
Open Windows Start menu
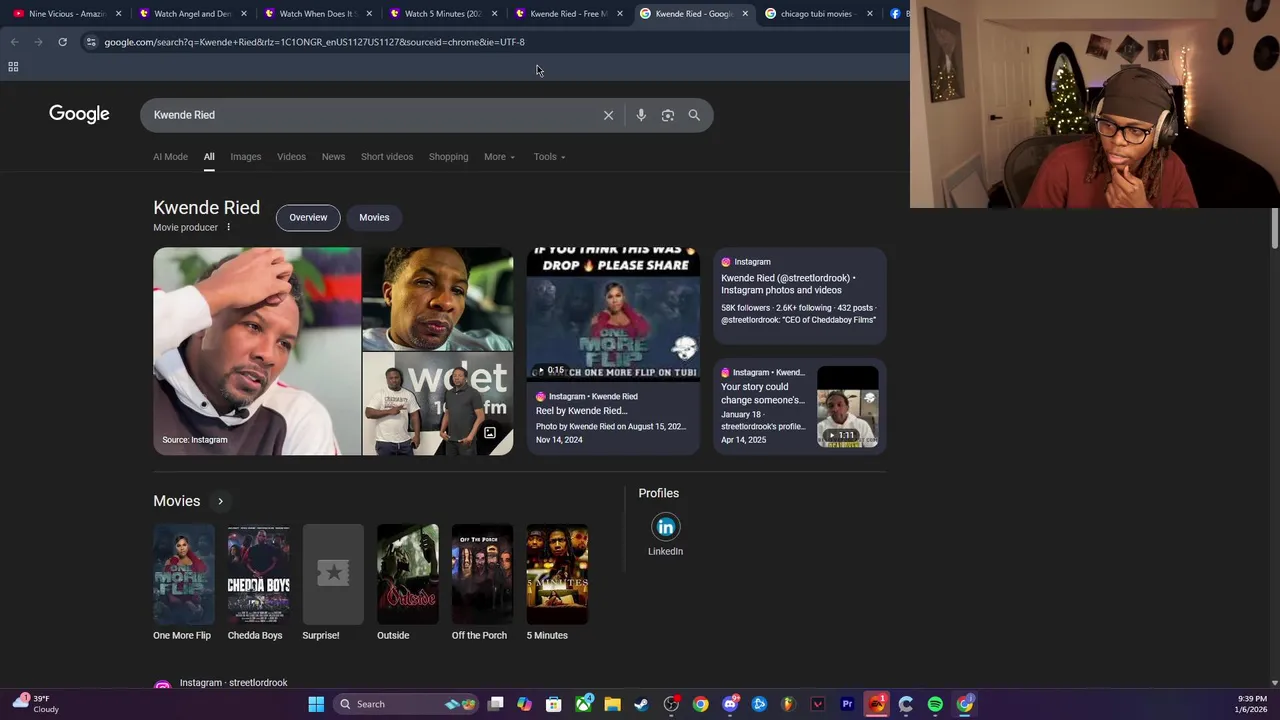(x=316, y=704)
